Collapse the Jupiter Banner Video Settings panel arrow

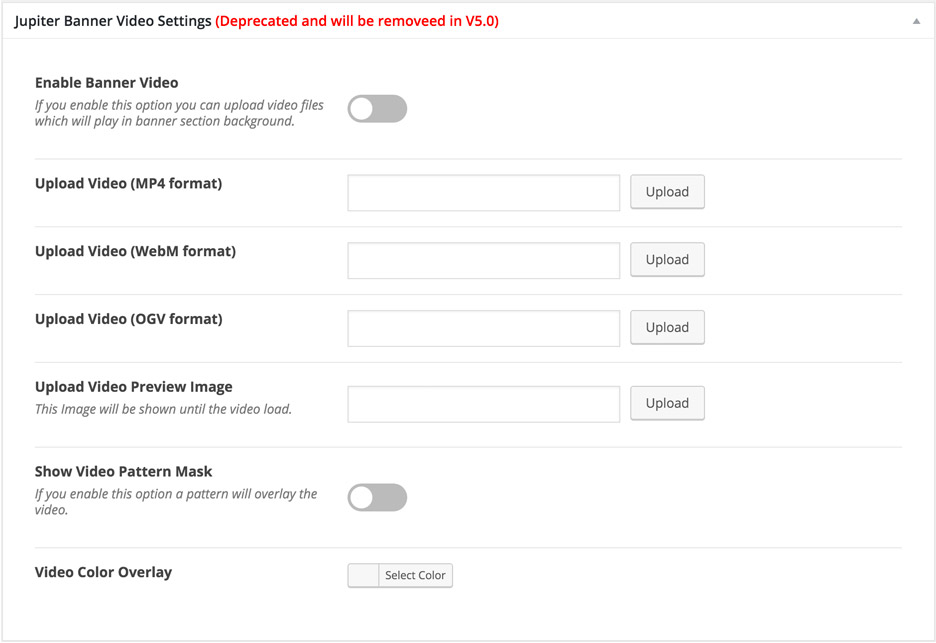click(916, 21)
